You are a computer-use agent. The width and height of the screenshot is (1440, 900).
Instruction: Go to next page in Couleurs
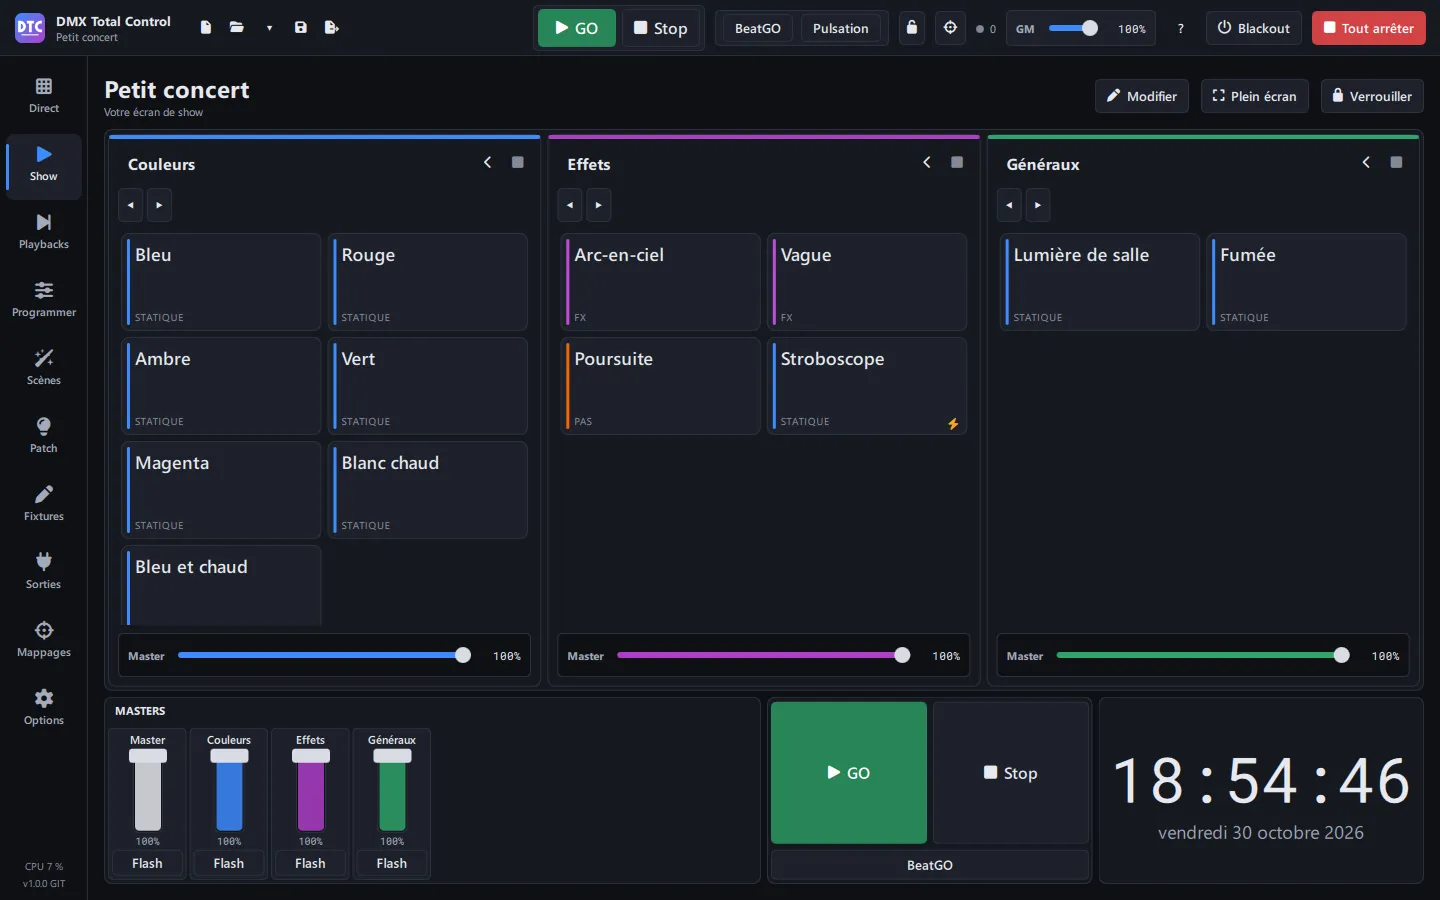[x=159, y=205]
